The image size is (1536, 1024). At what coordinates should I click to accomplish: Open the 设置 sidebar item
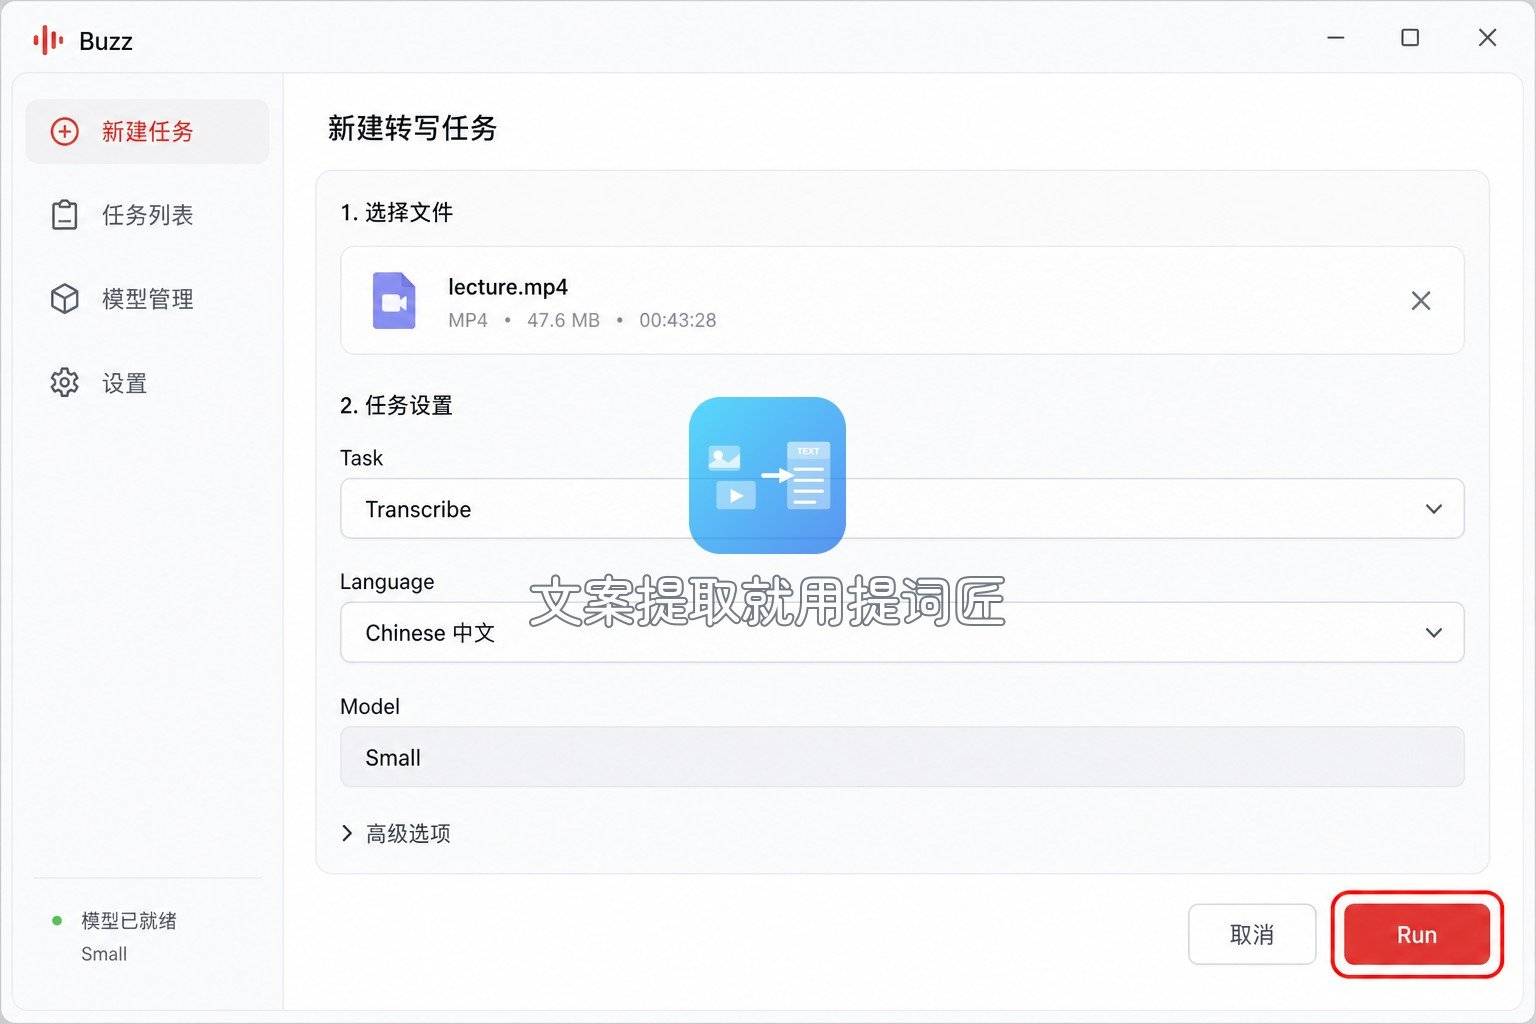[147, 383]
